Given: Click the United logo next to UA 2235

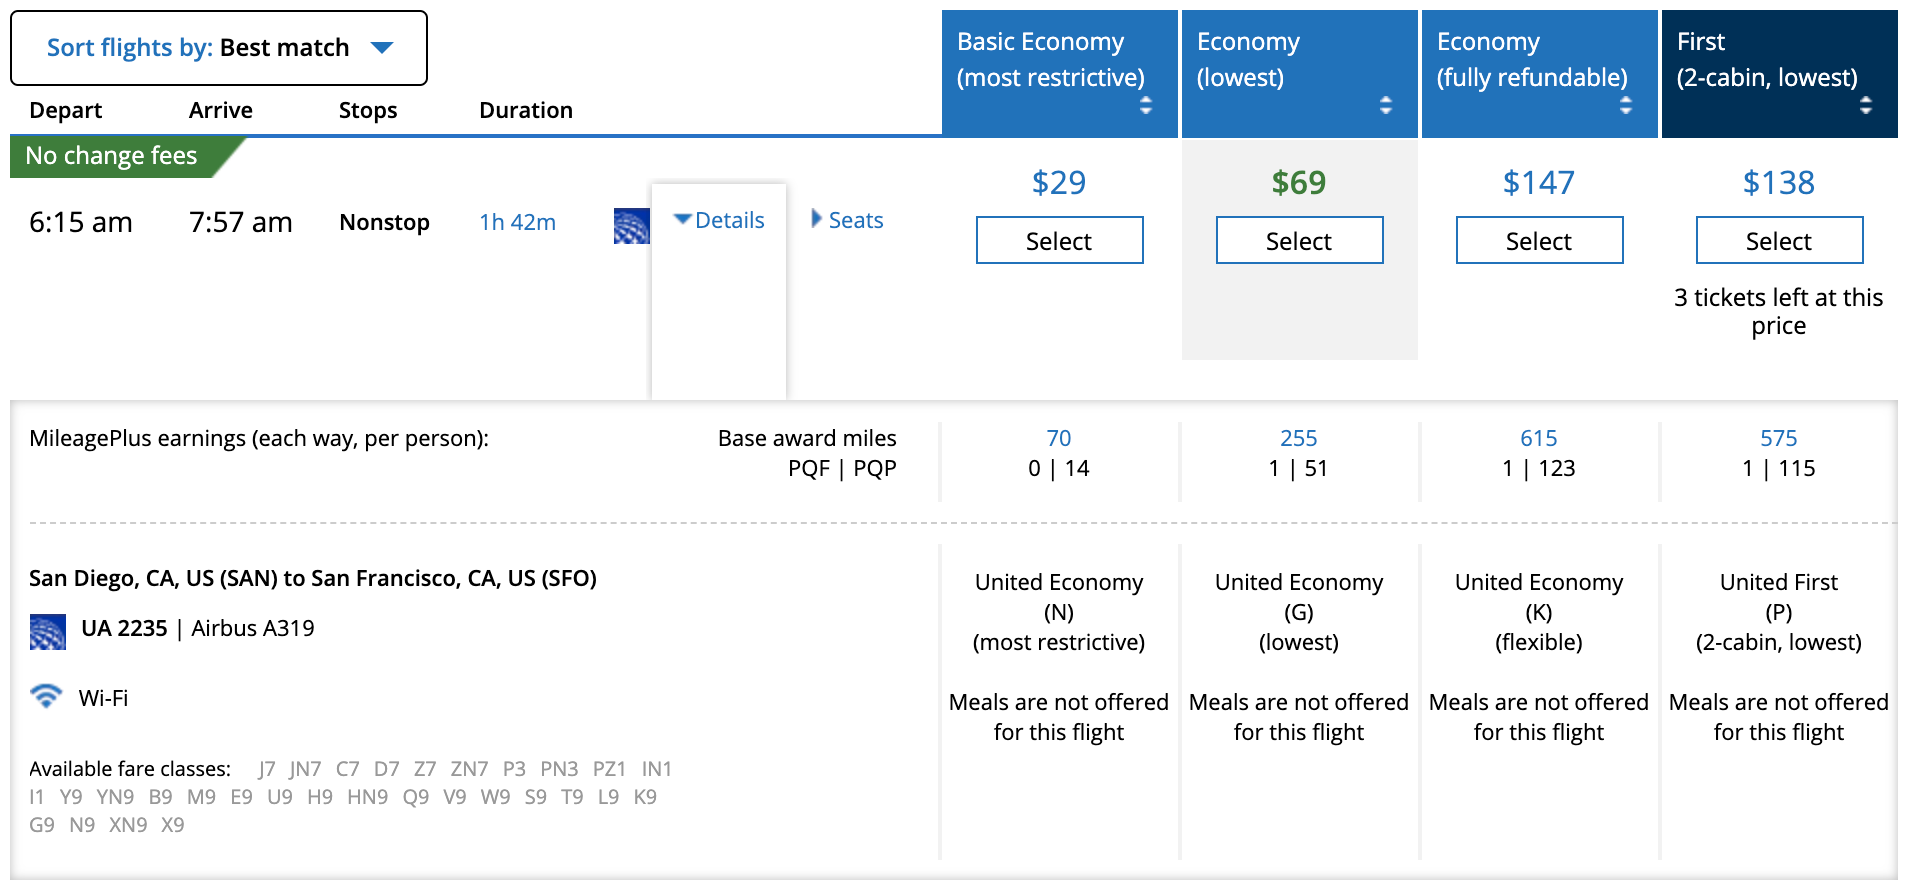Looking at the screenshot, I should [48, 631].
